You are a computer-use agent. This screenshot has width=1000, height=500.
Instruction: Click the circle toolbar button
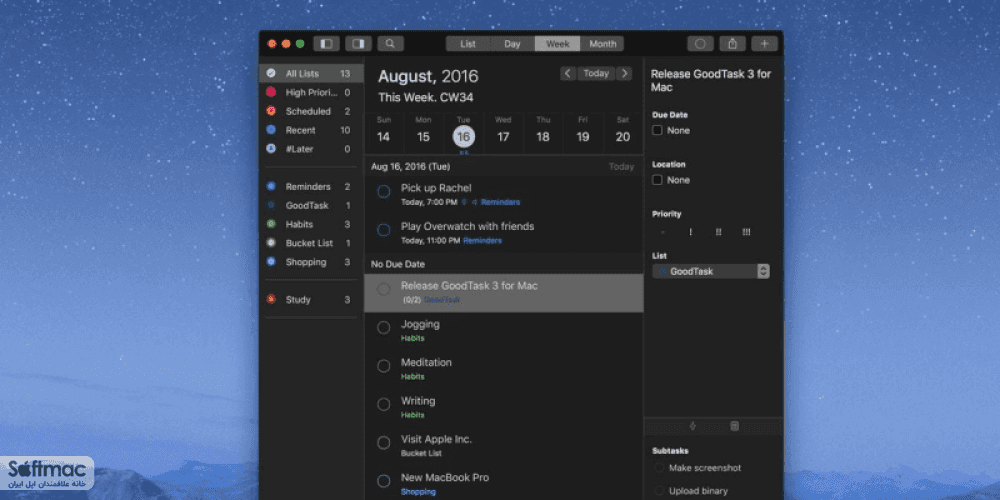(x=700, y=44)
